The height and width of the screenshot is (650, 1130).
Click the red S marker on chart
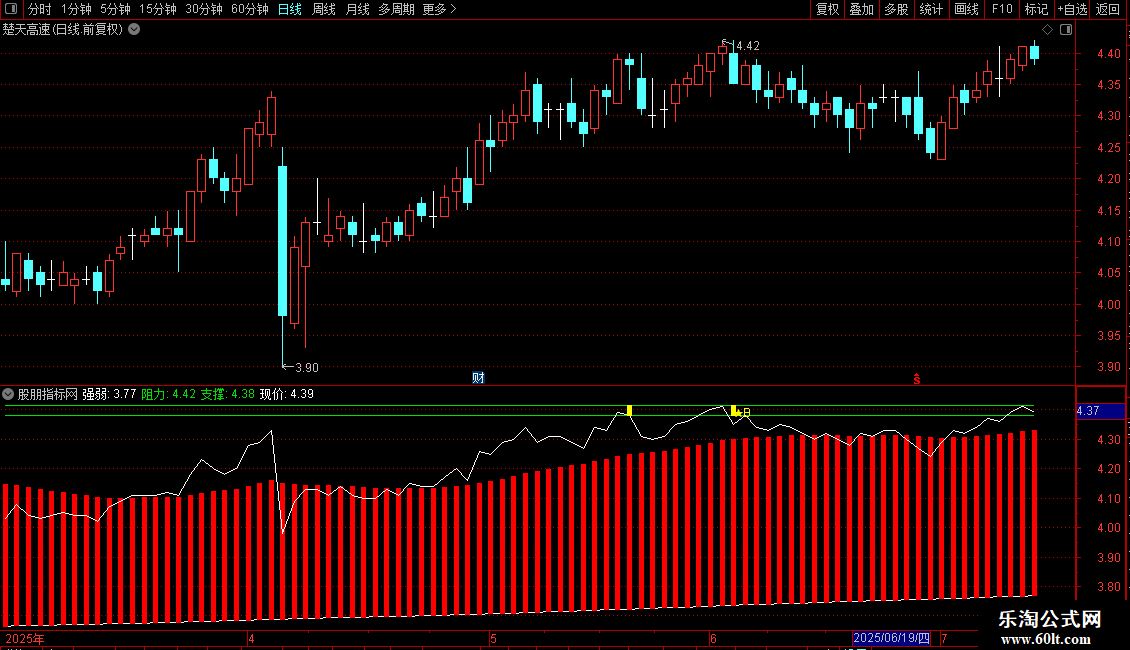coord(917,379)
